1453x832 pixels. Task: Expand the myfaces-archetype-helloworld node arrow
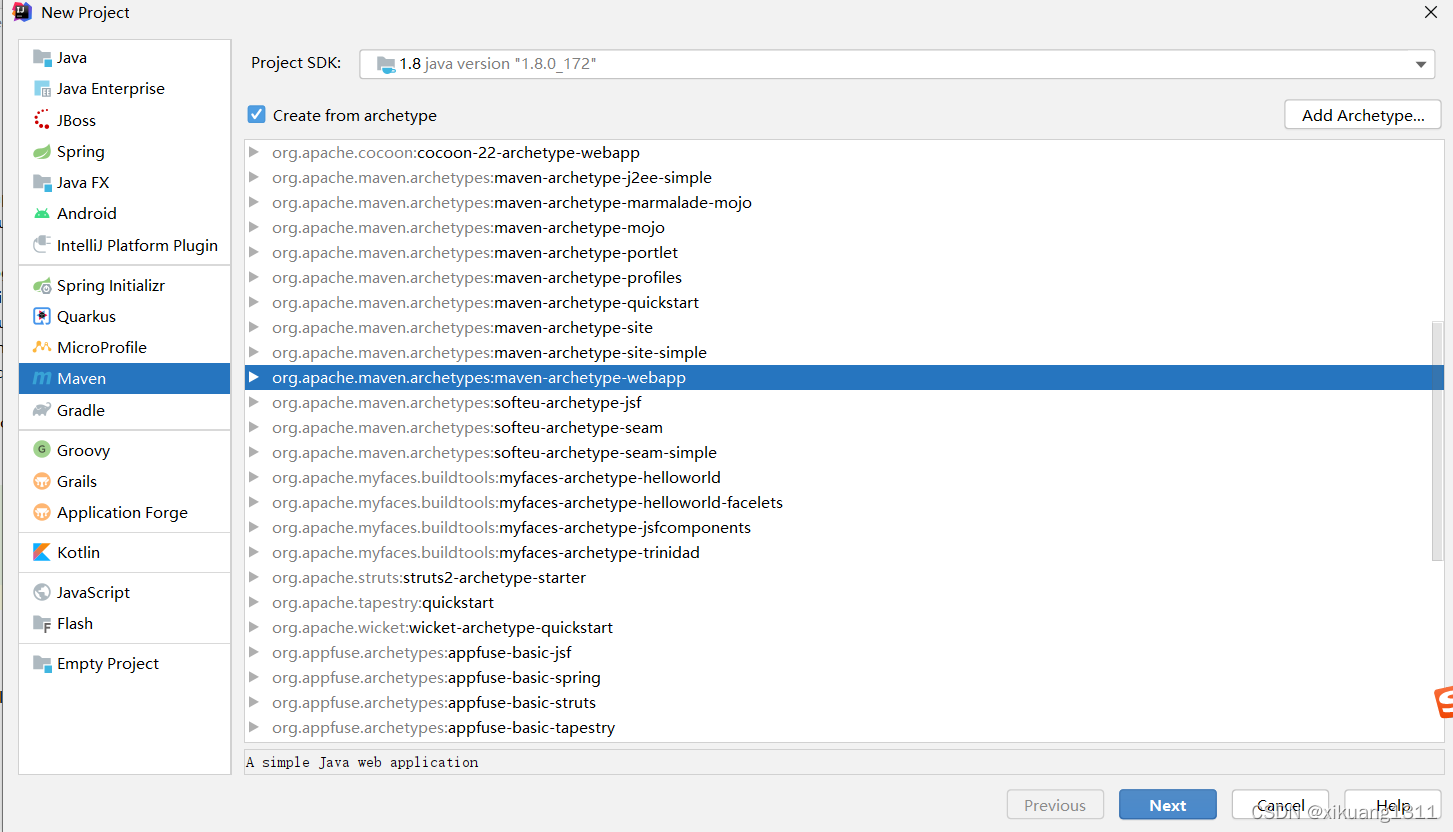point(254,478)
